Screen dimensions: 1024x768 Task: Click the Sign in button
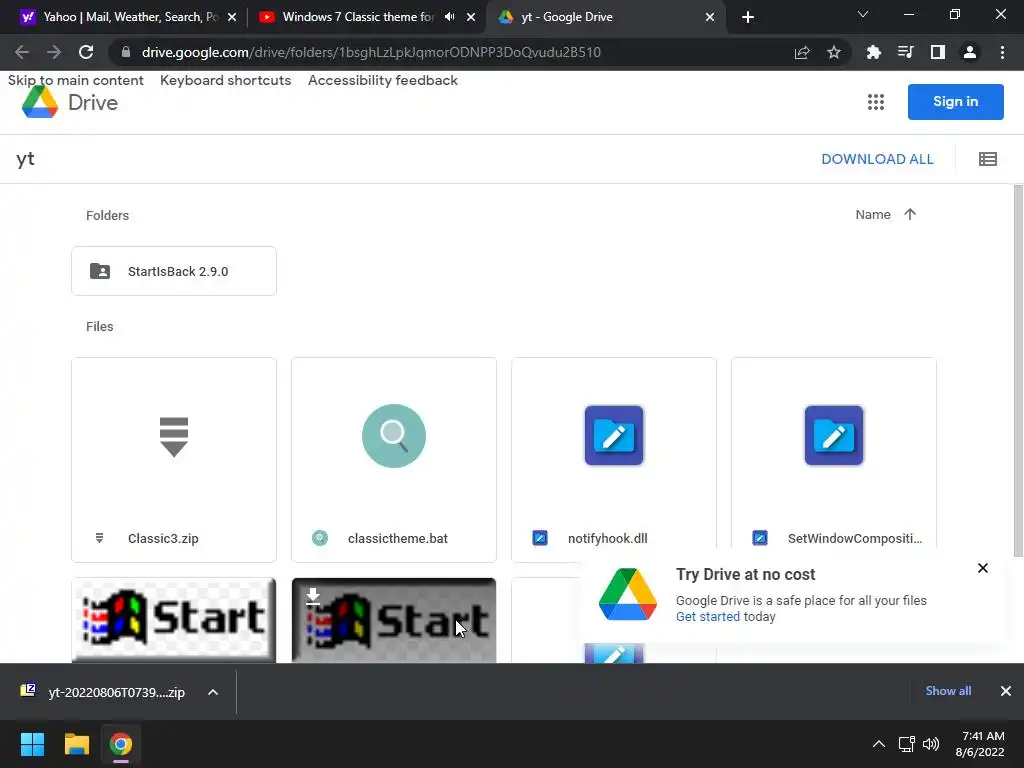(955, 102)
